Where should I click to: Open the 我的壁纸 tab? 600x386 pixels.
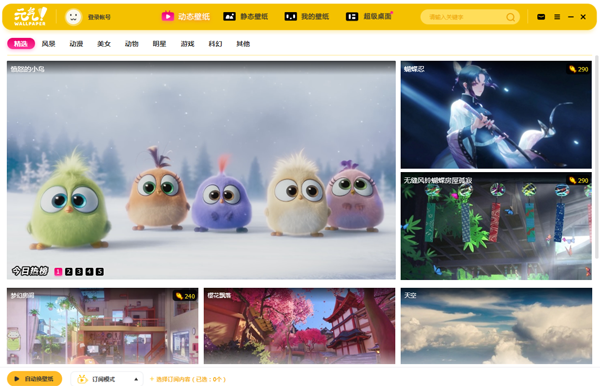point(307,16)
